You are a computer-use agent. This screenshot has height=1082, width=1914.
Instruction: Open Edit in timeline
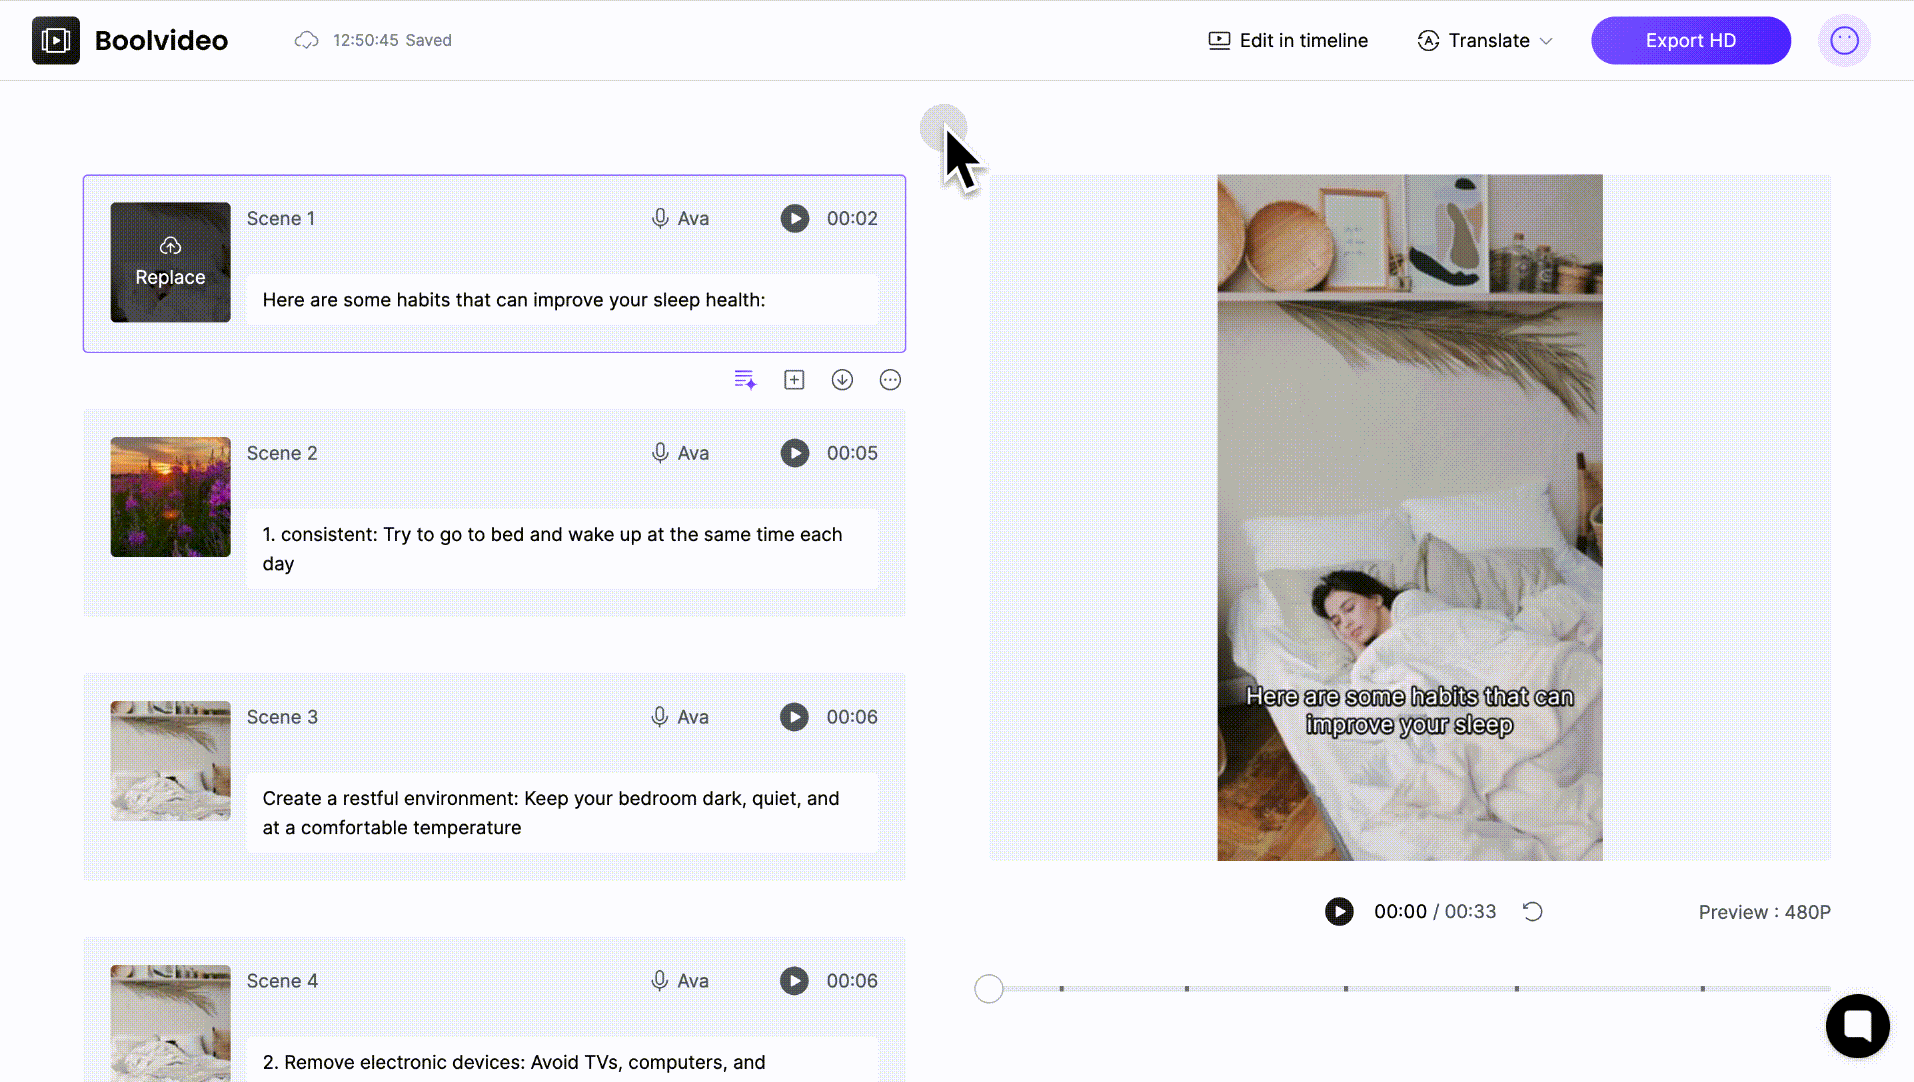1288,40
